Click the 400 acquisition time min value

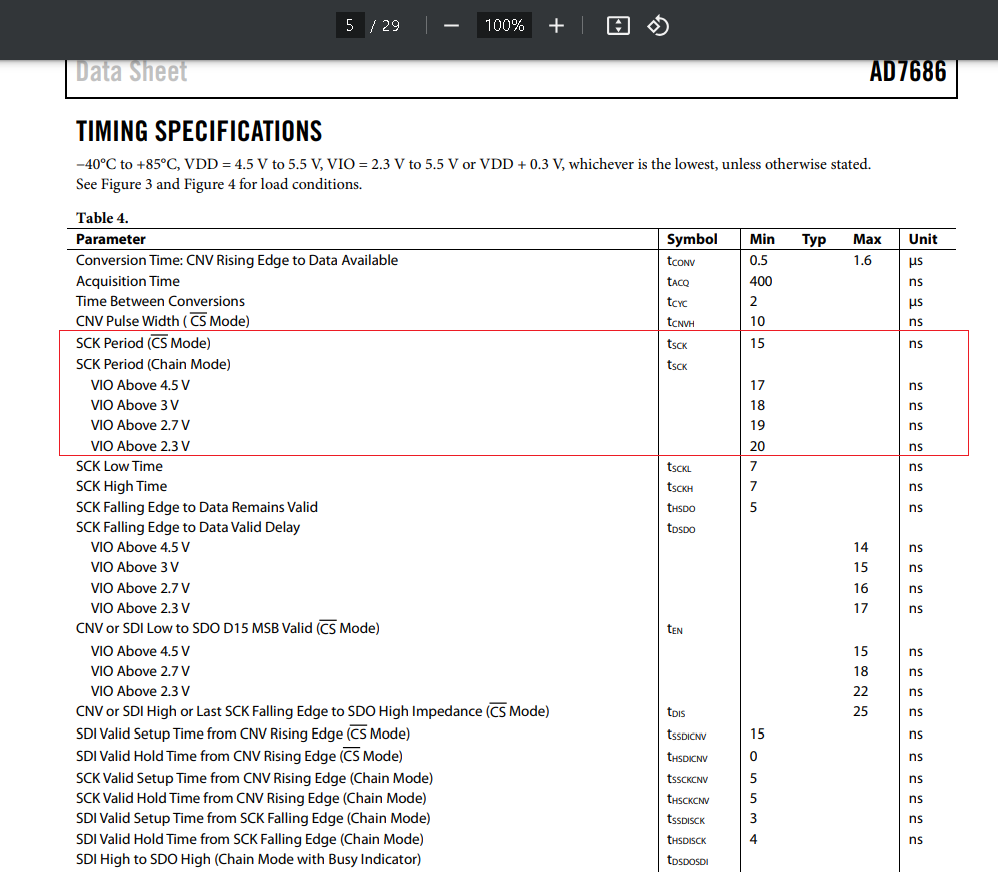point(761,281)
